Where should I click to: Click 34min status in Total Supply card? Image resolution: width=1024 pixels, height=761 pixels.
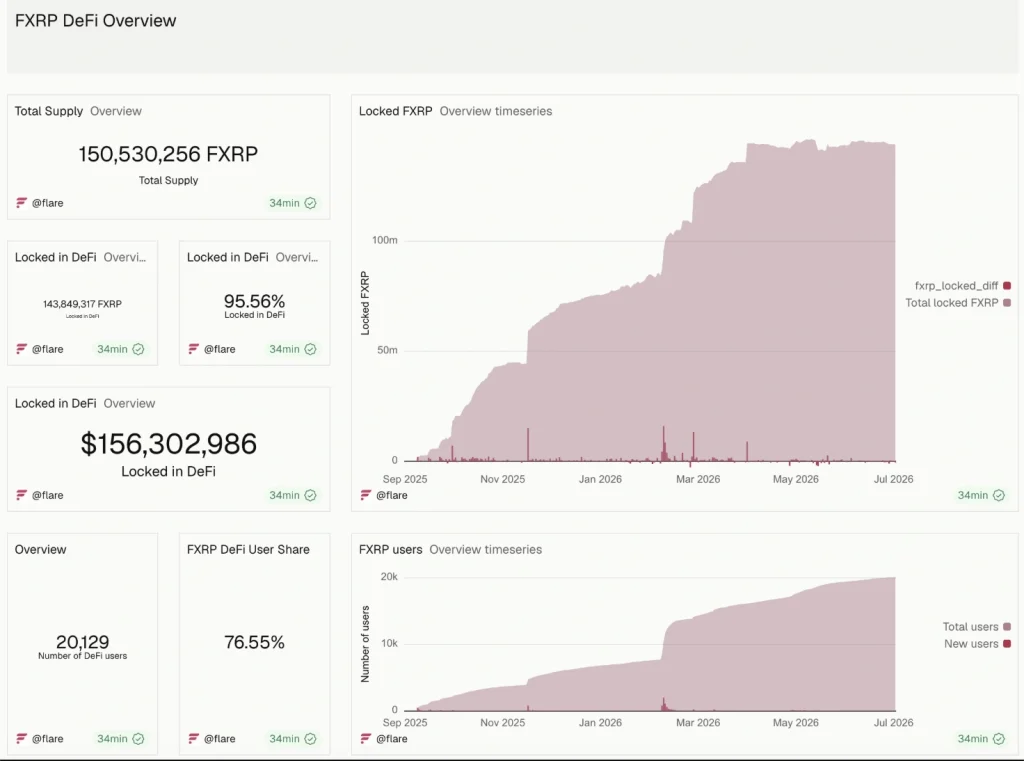[284, 203]
